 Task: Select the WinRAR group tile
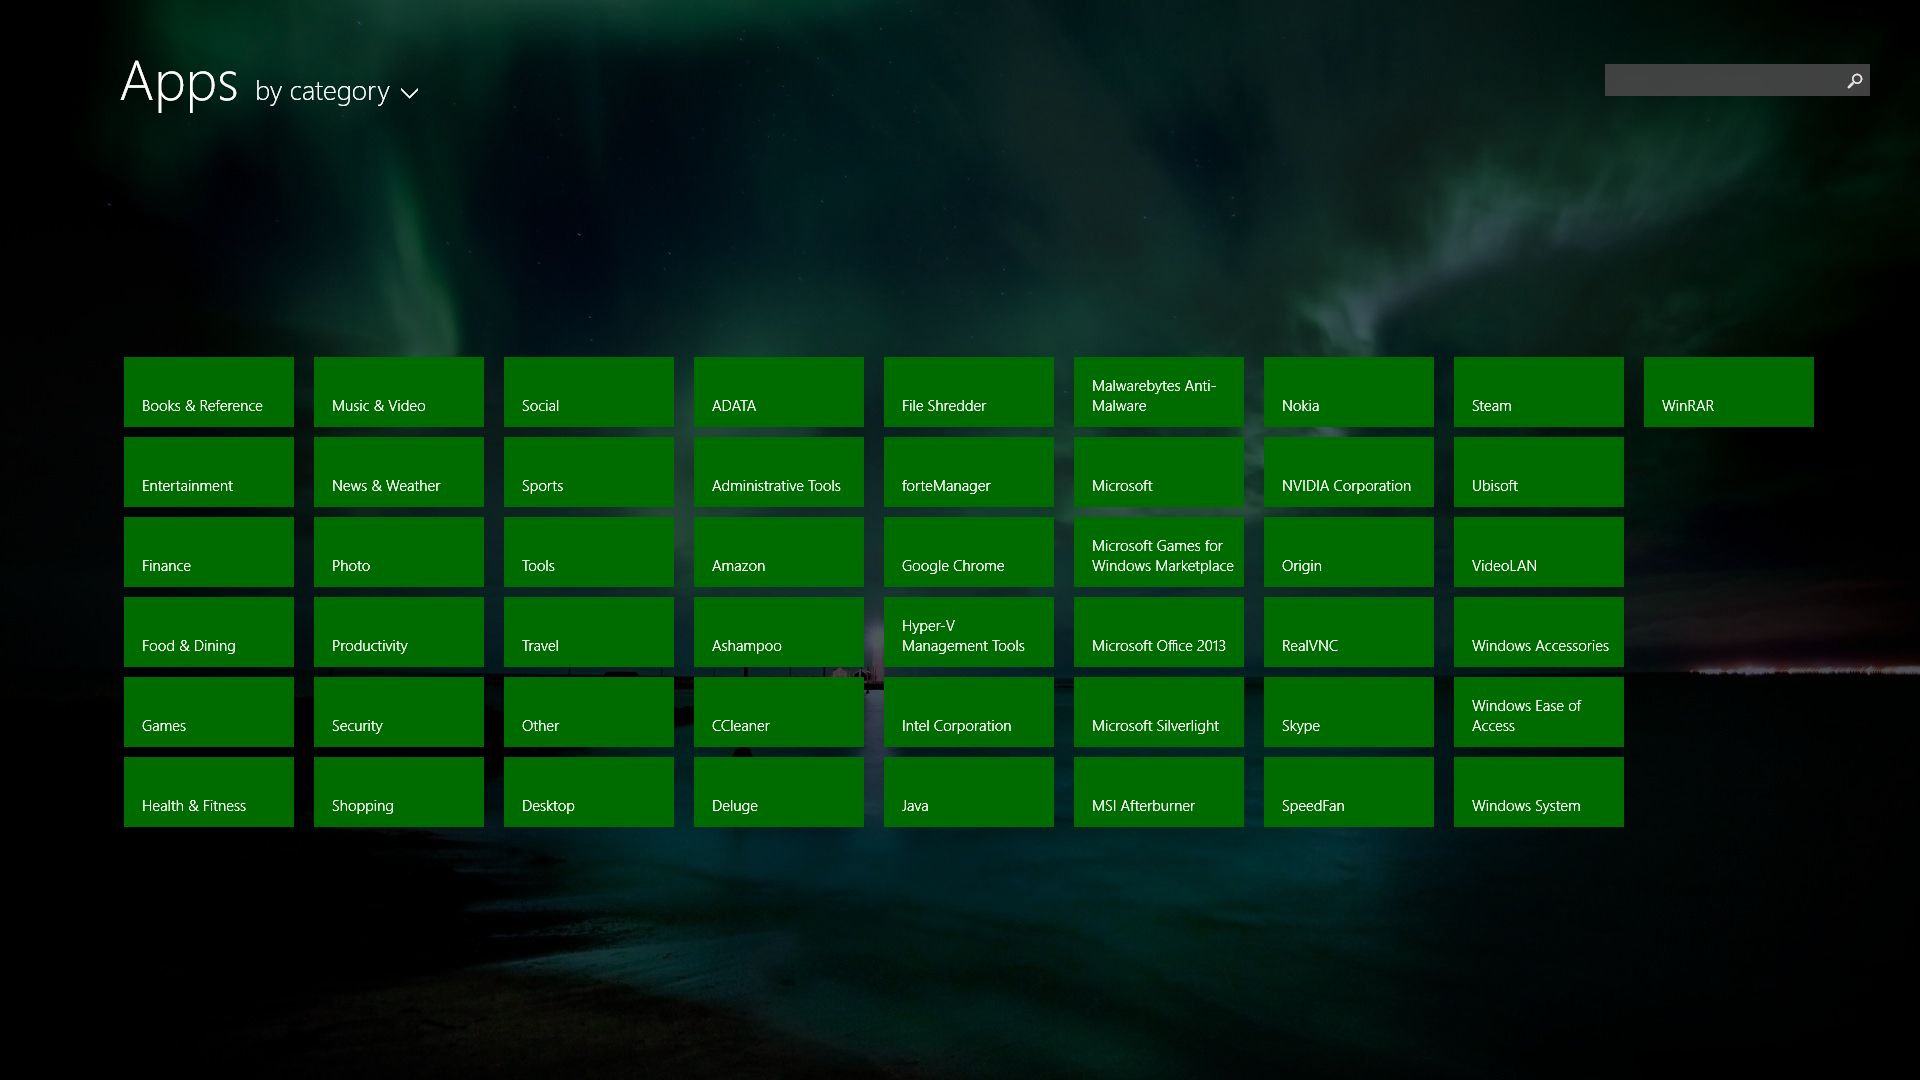tap(1729, 392)
